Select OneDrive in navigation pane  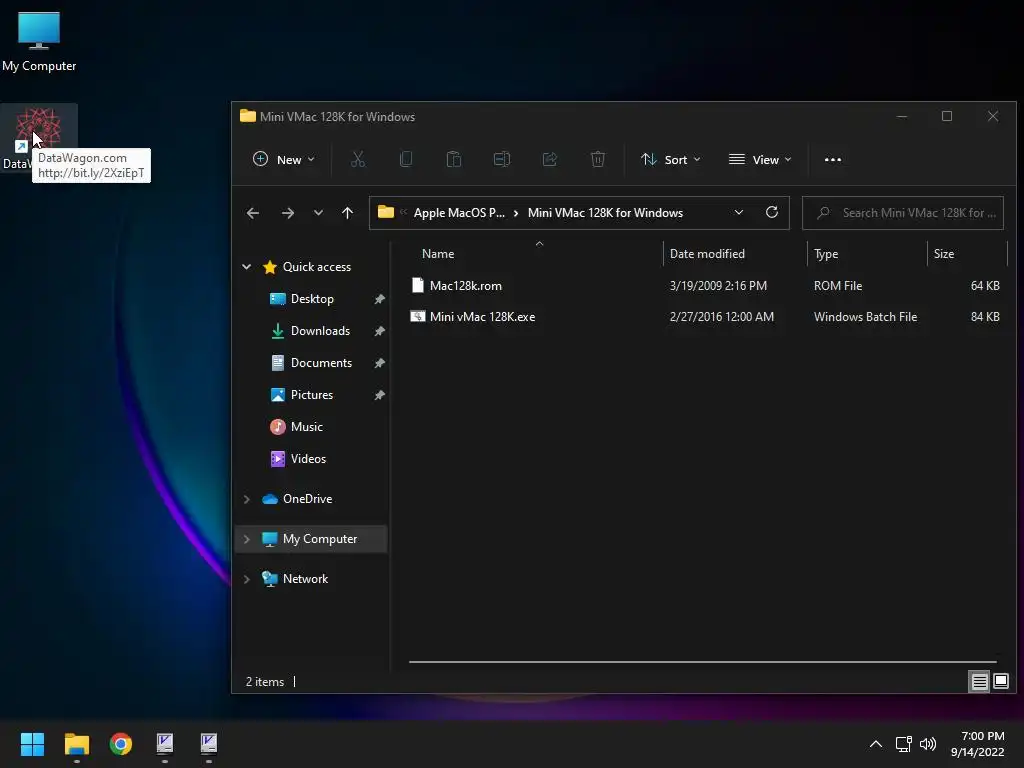307,499
